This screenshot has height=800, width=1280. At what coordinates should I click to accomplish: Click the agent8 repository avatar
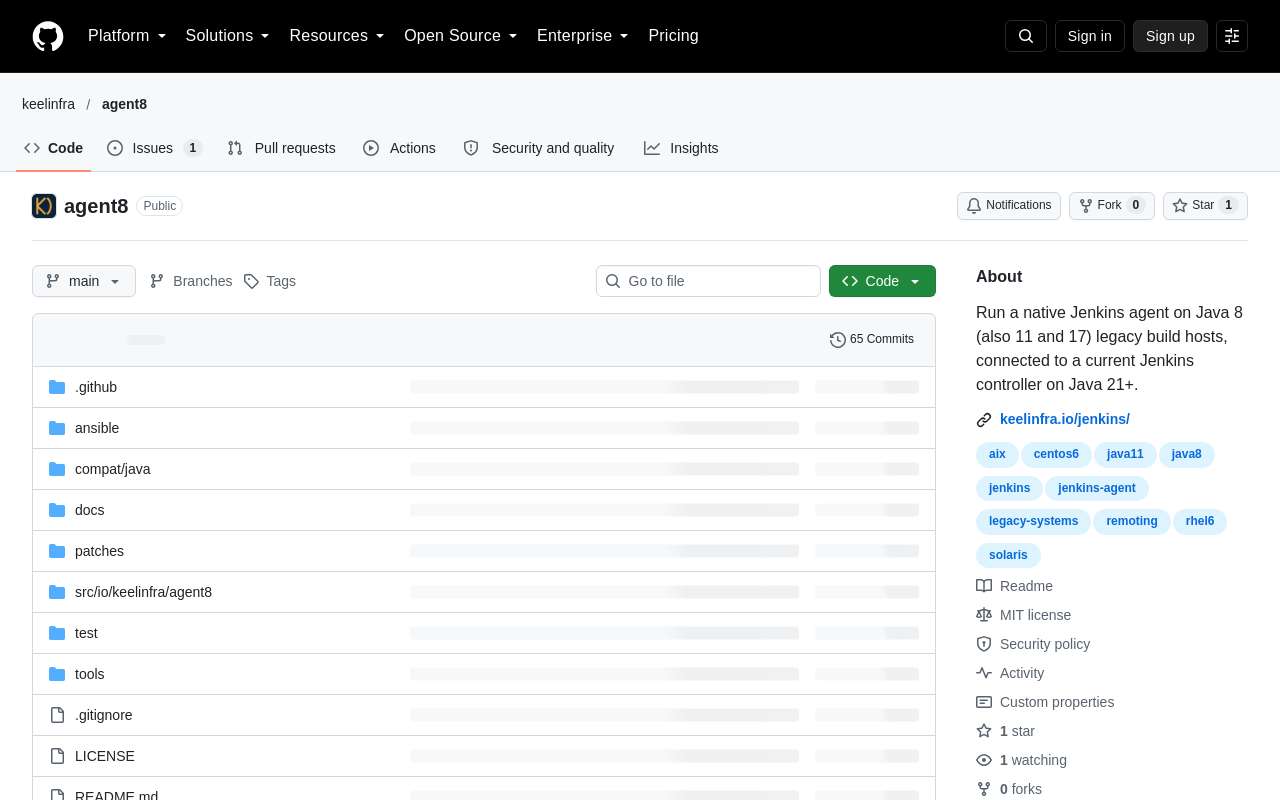pyautogui.click(x=44, y=206)
